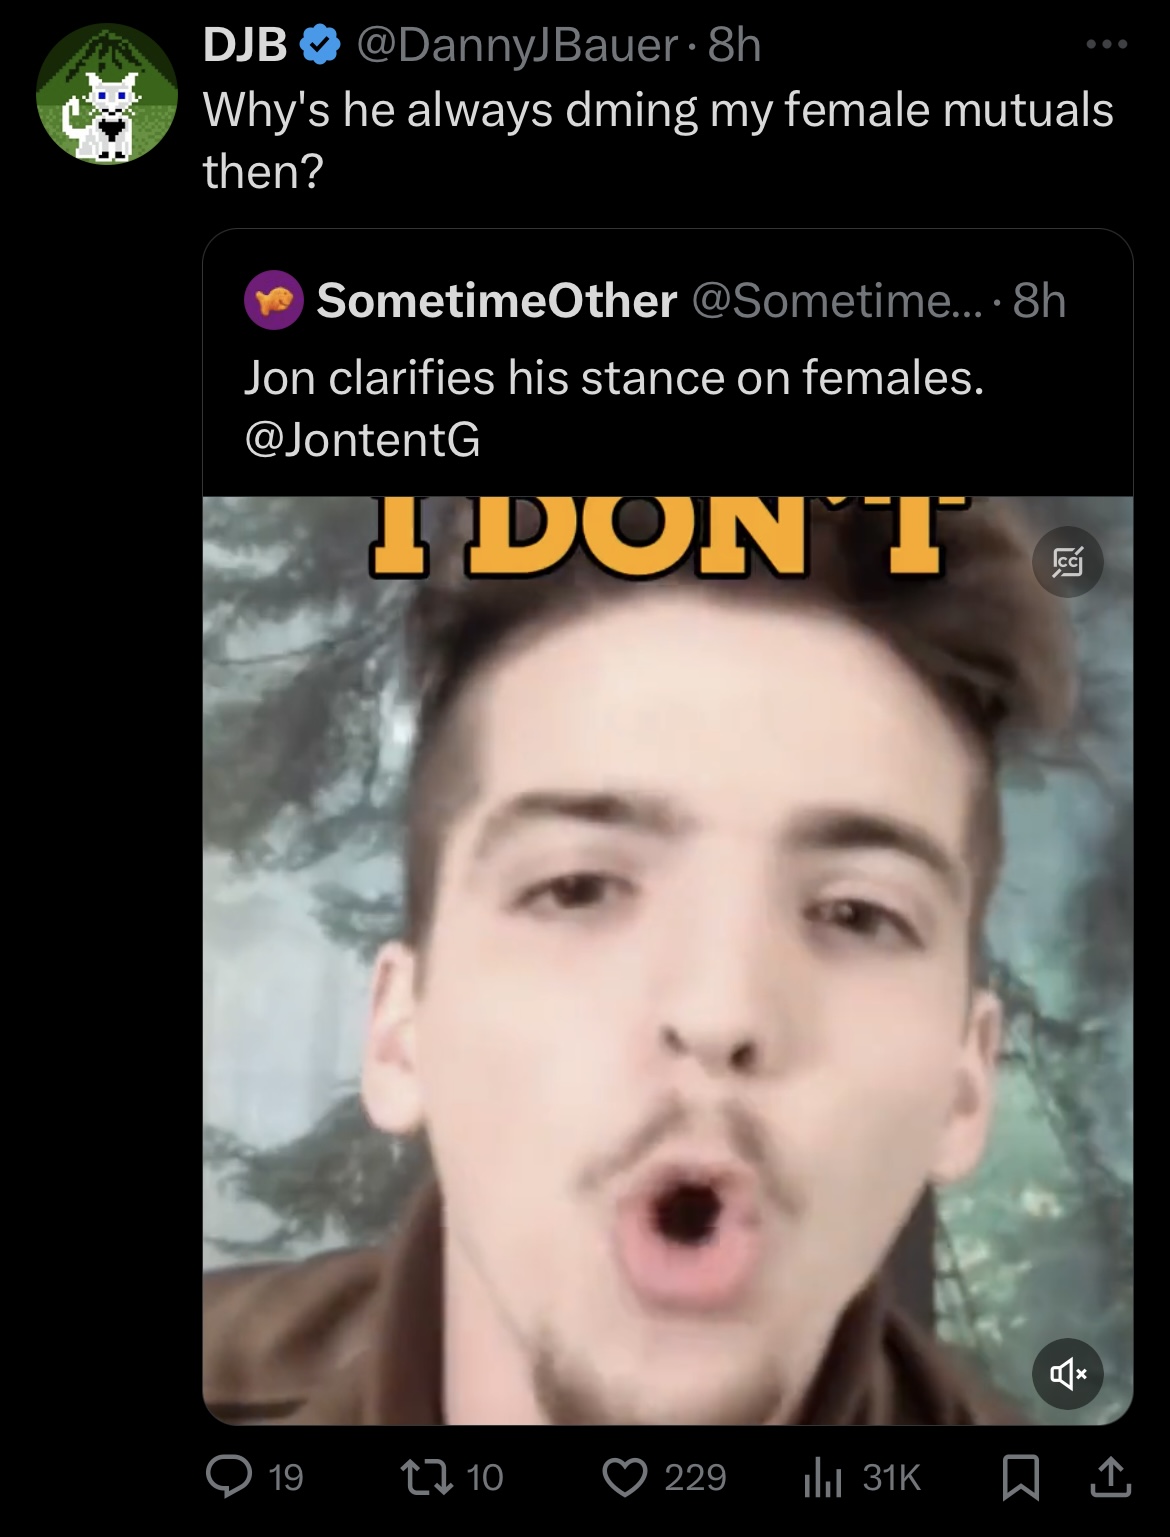Open the DJB display name
This screenshot has height=1537, width=1170.
245,46
